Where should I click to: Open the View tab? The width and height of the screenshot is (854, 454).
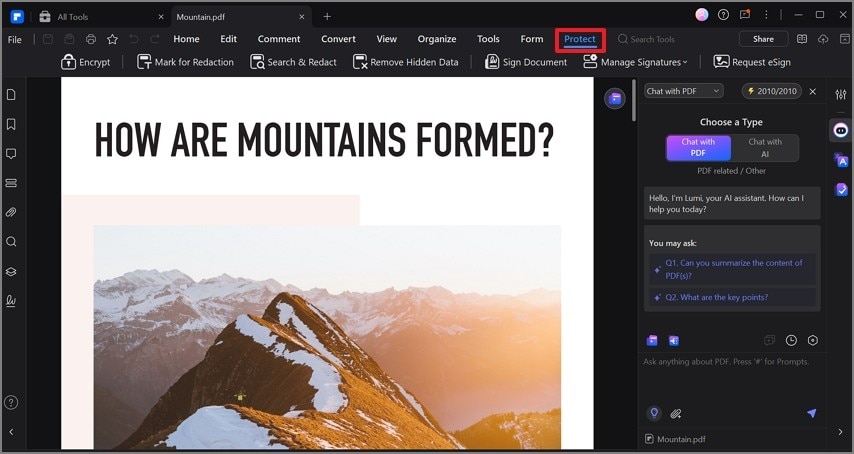click(x=387, y=39)
